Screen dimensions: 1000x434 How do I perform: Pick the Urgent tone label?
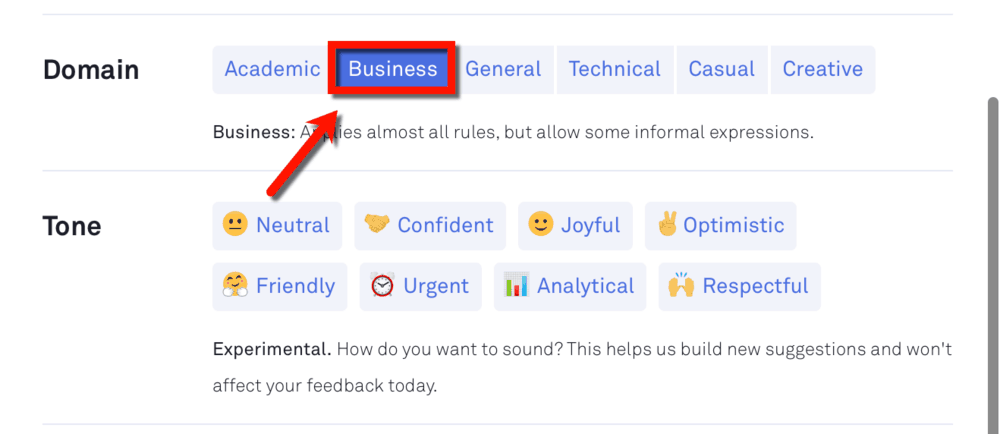point(436,286)
